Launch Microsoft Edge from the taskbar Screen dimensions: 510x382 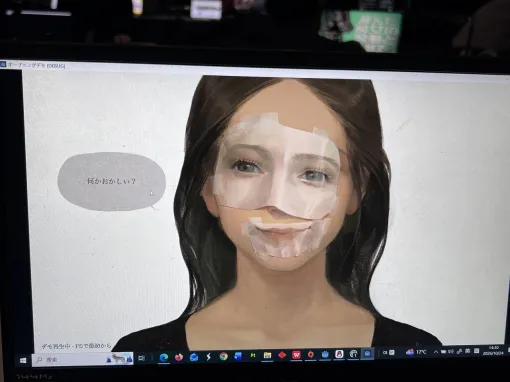(x=163, y=358)
